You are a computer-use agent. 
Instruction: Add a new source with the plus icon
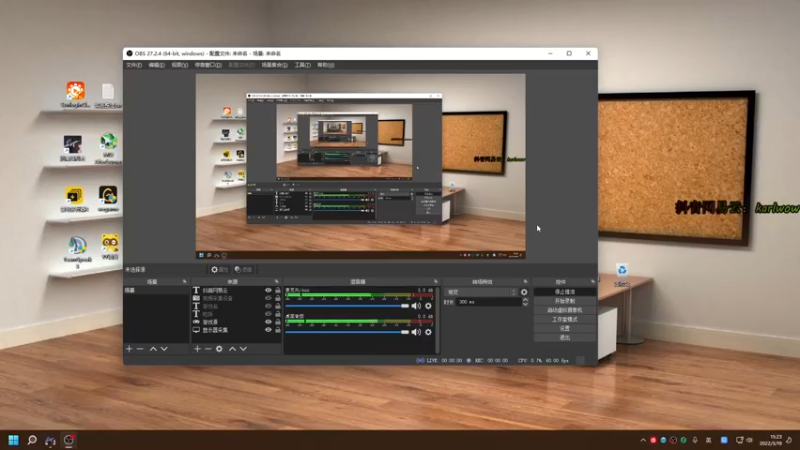click(x=197, y=349)
